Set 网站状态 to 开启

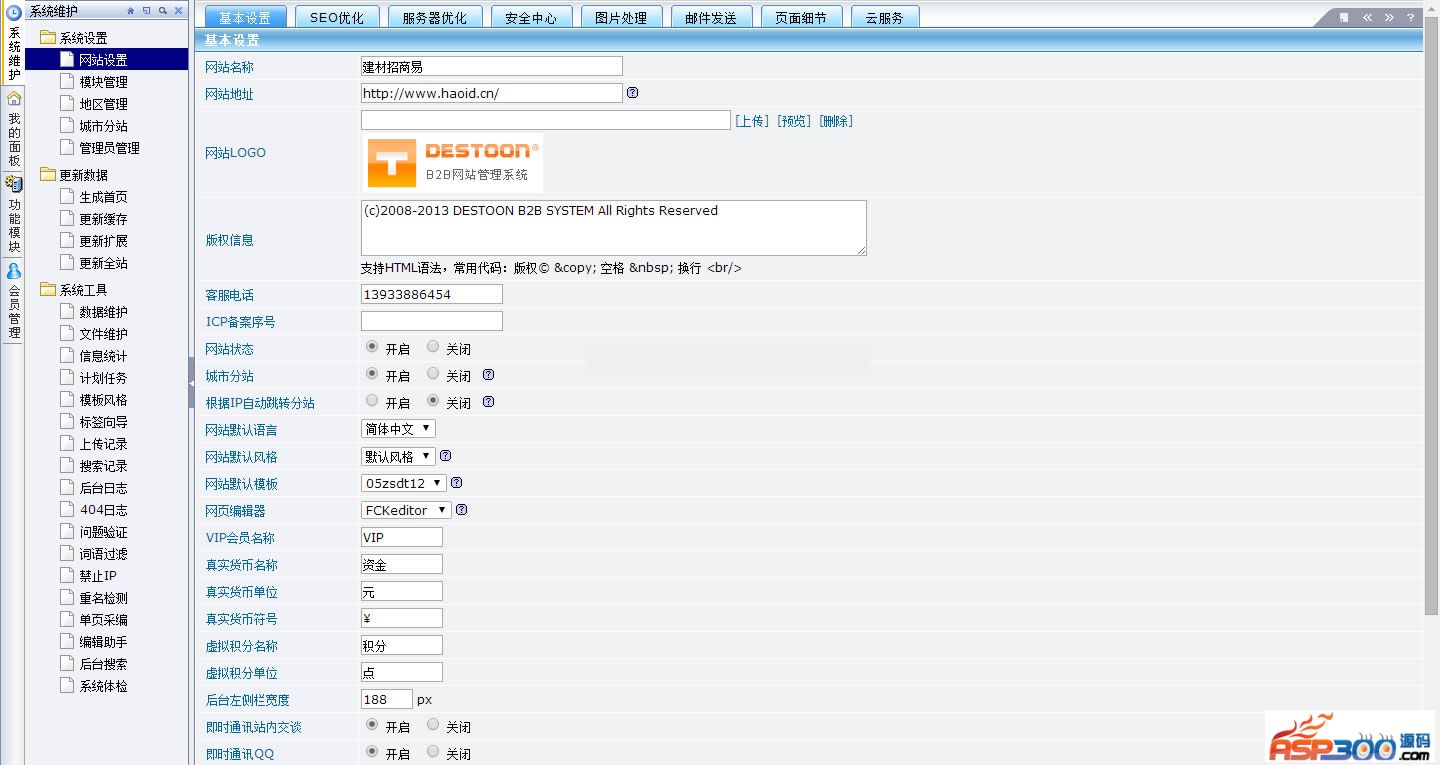tap(372, 347)
